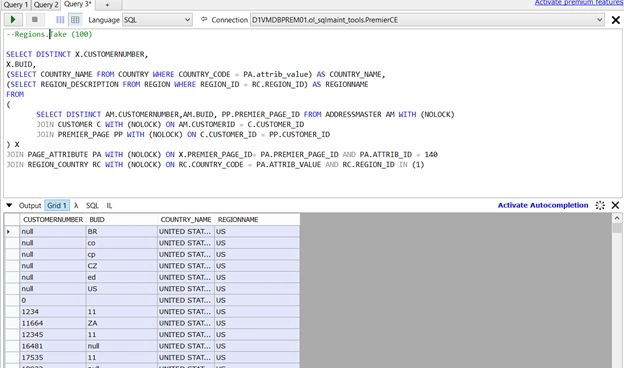Image resolution: width=624 pixels, height=368 pixels.
Task: Click the 'SELECT DISTINCT X.CUSTOMERNUMBER,' line in editor
Action: (77, 54)
